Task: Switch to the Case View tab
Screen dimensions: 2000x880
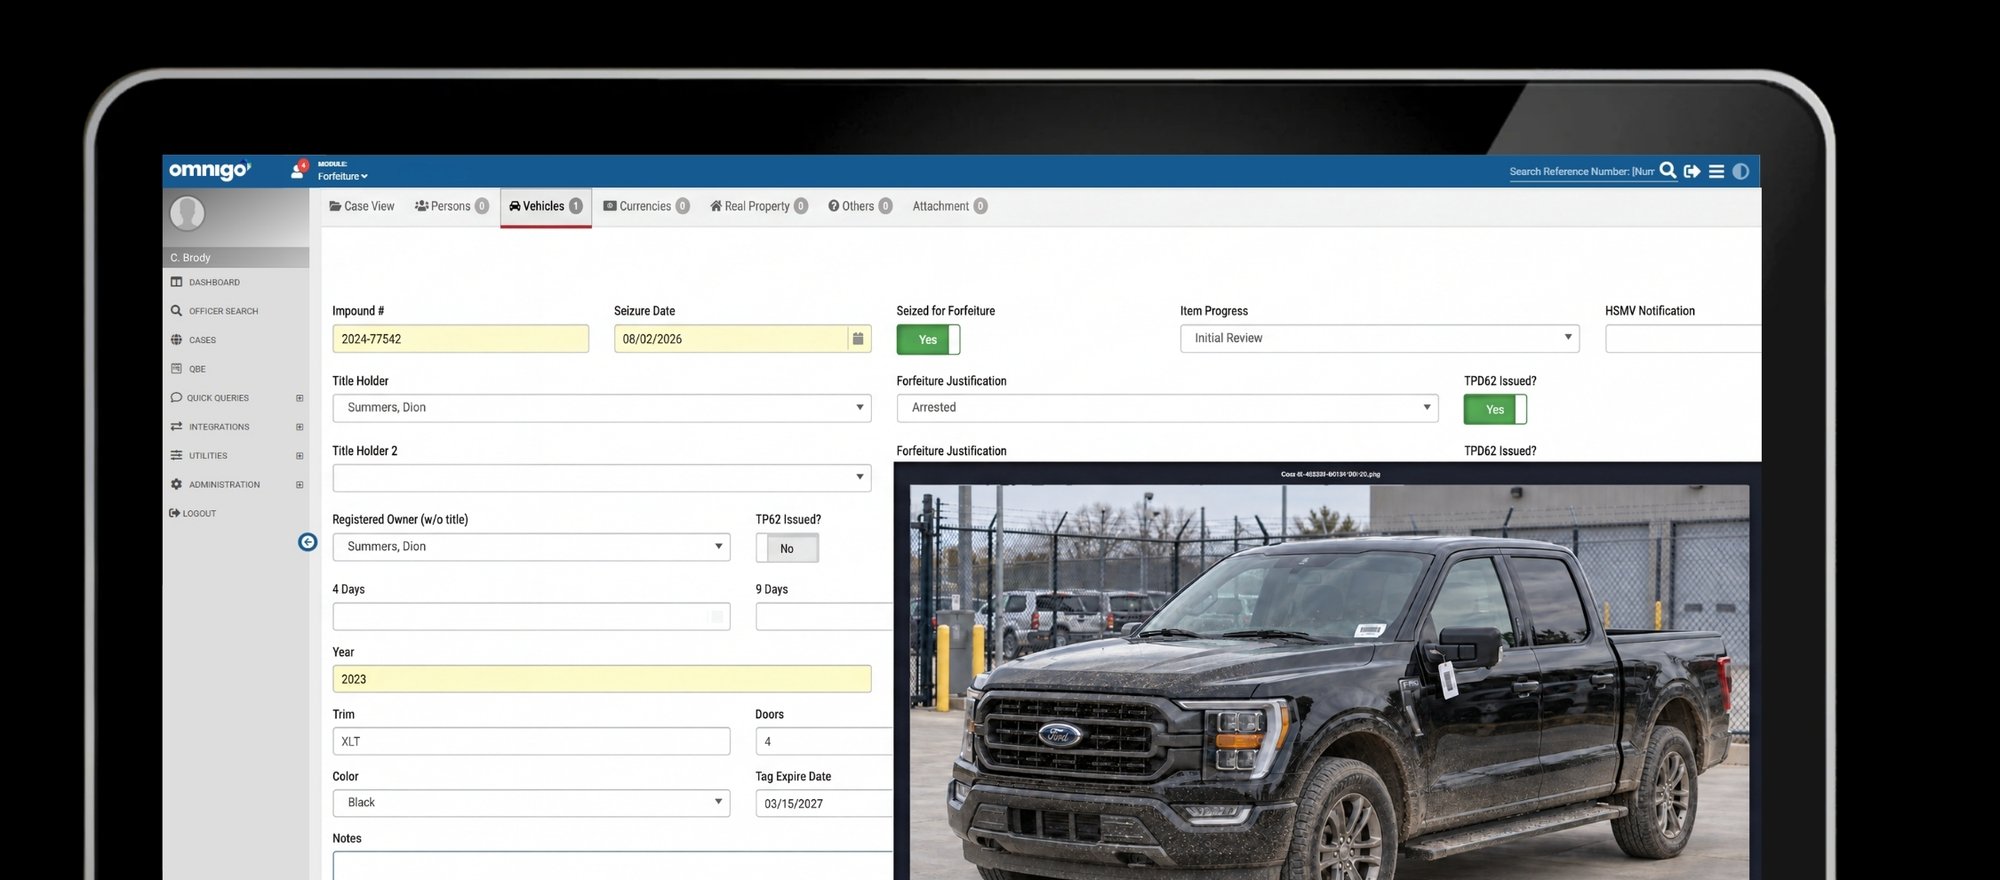Action: pyautogui.click(x=362, y=206)
